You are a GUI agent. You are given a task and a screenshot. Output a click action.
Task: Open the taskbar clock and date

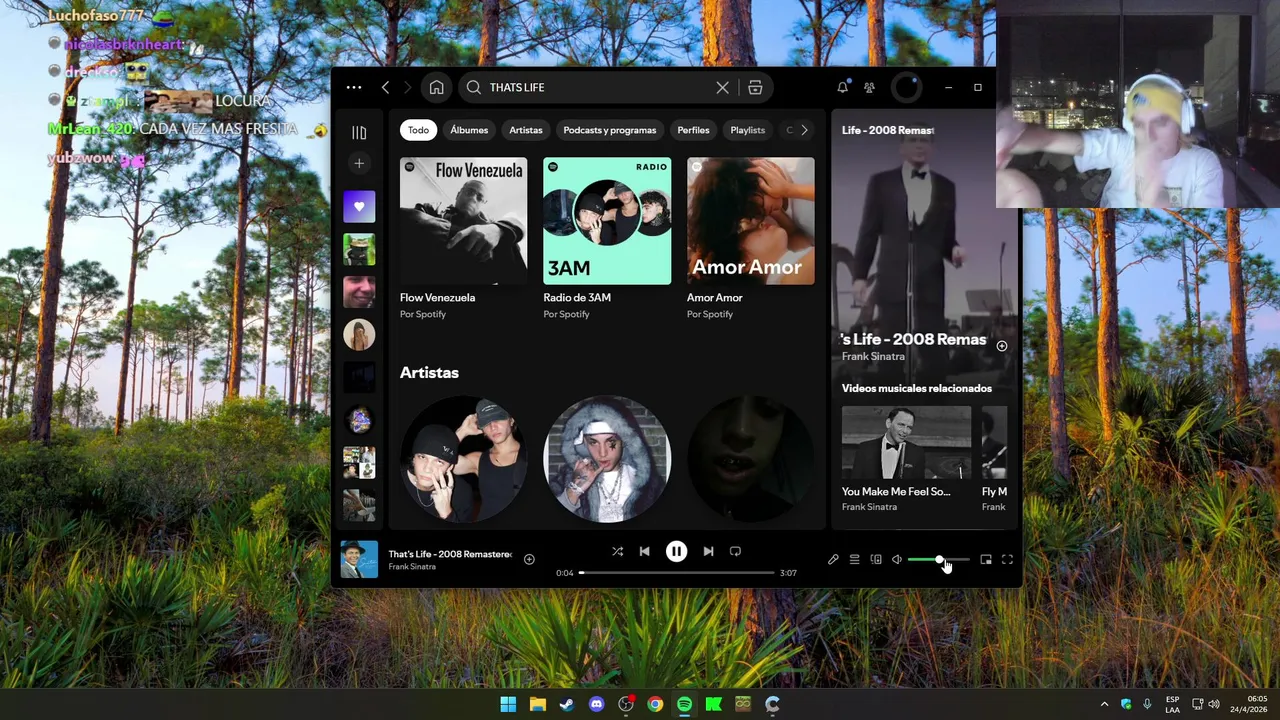[x=1251, y=704]
